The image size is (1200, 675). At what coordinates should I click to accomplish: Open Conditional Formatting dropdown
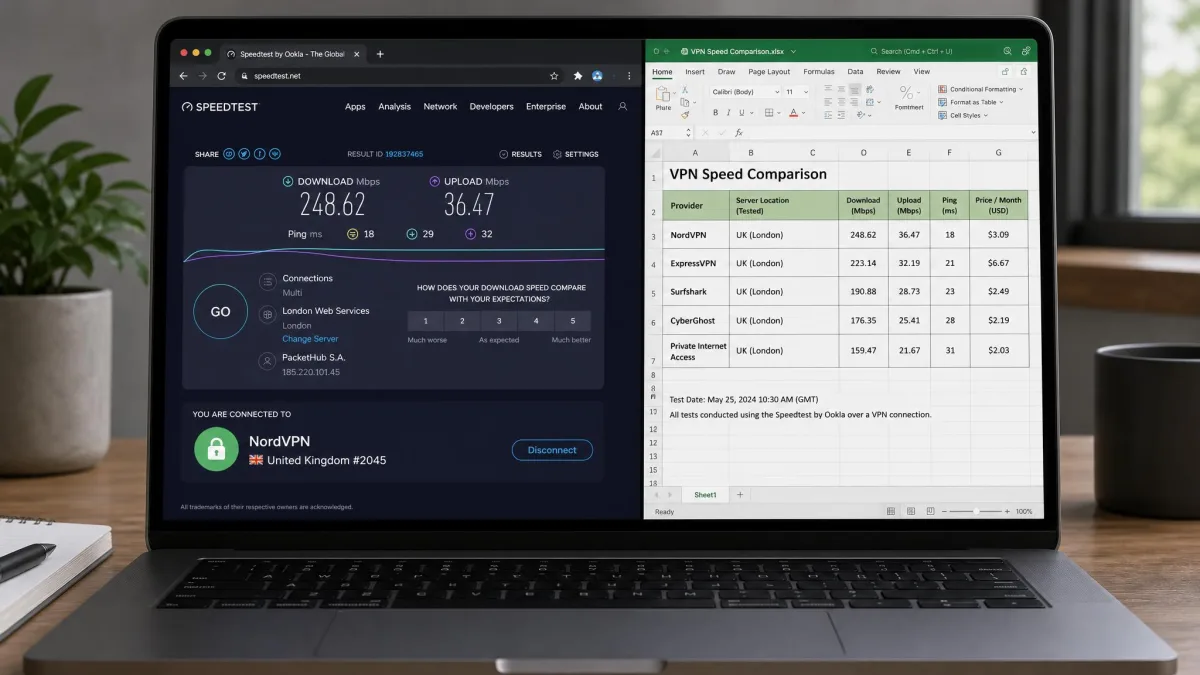tap(980, 89)
